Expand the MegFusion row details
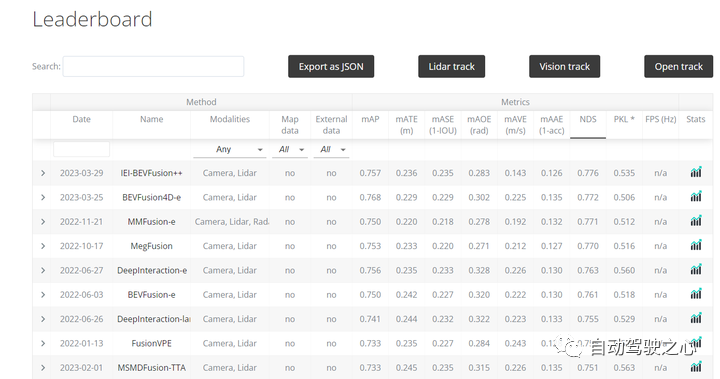720x379 pixels. (43, 246)
